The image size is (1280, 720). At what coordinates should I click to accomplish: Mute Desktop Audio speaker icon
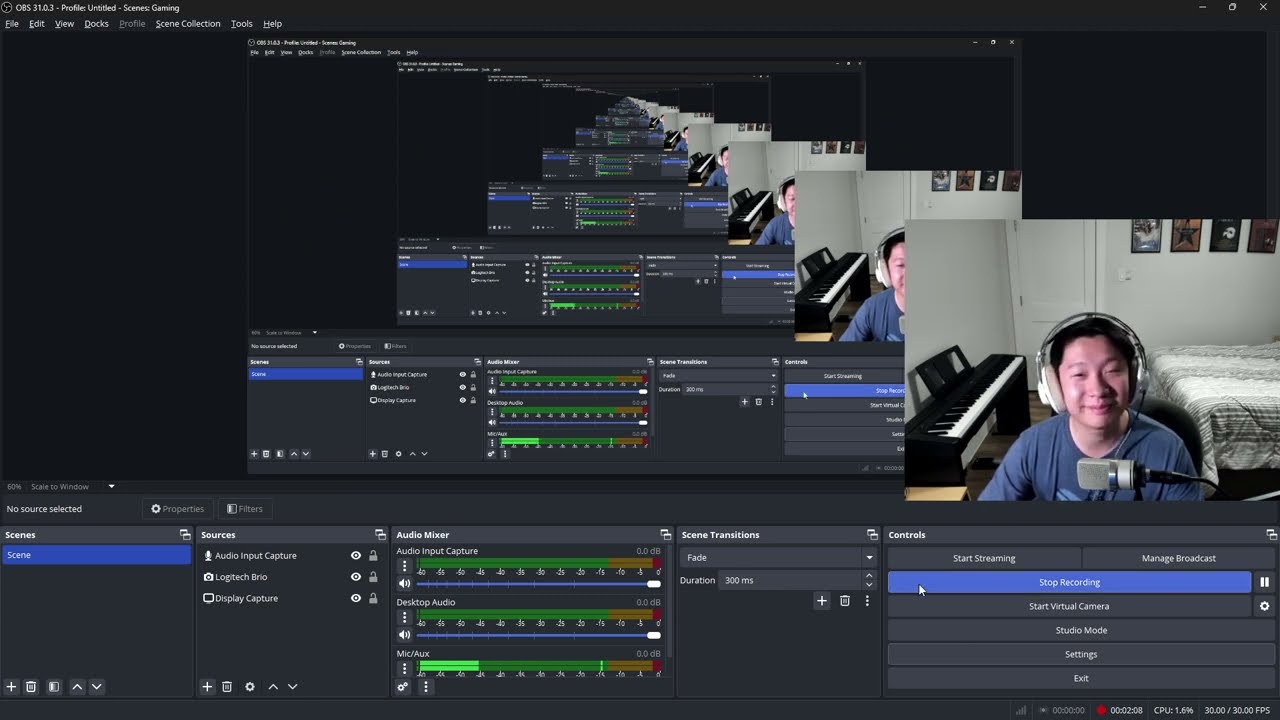point(404,634)
